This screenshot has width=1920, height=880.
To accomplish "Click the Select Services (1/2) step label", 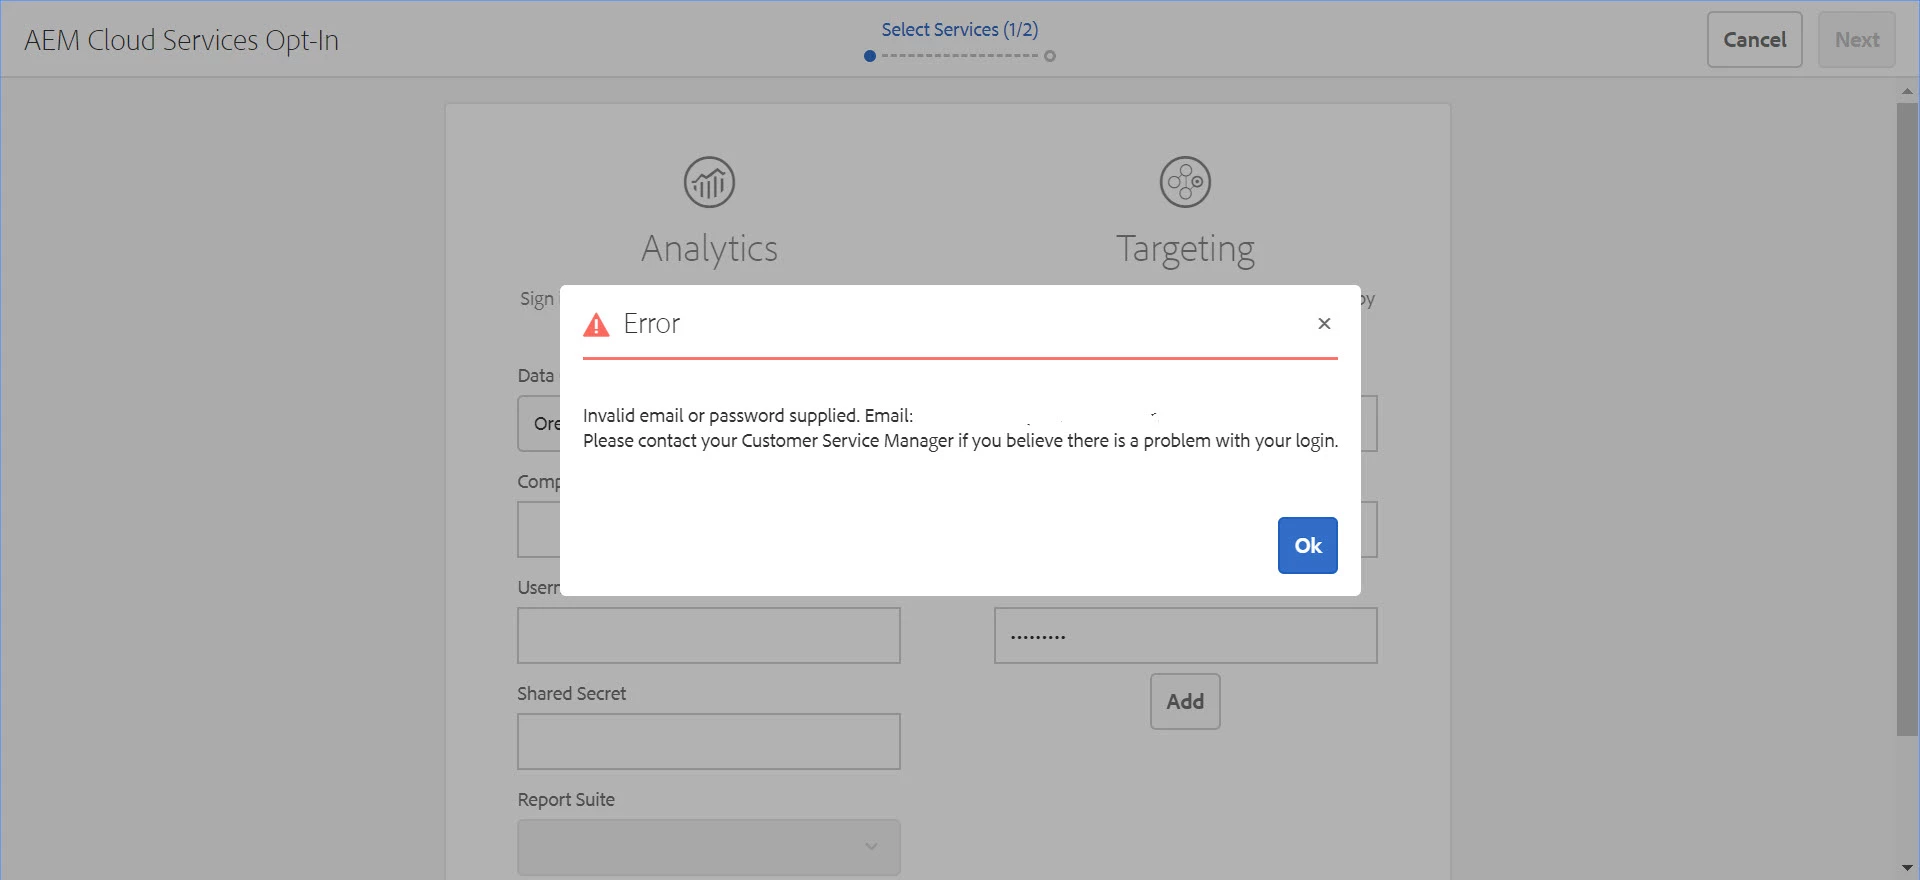I will pyautogui.click(x=960, y=29).
